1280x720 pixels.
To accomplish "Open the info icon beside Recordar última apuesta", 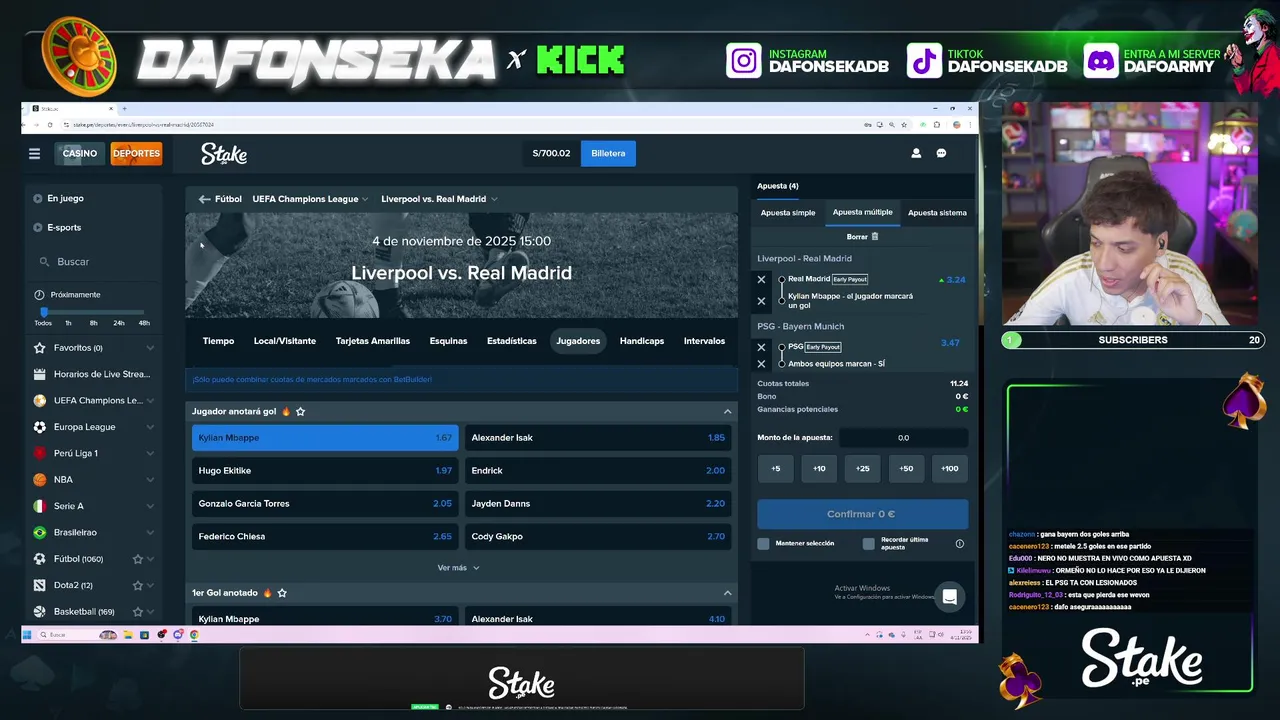I will [960, 543].
